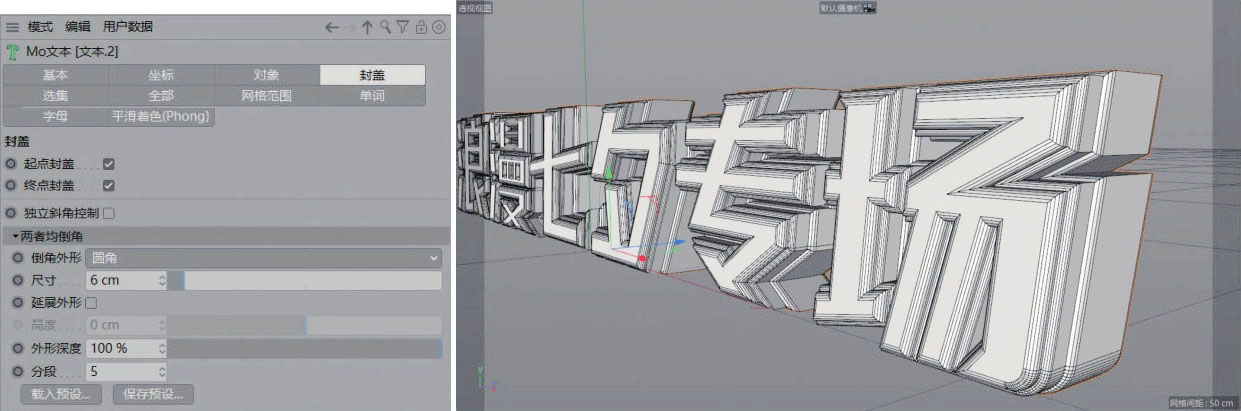The image size is (1241, 411).
Task: Toggle the lock element icon
Action: point(421,27)
